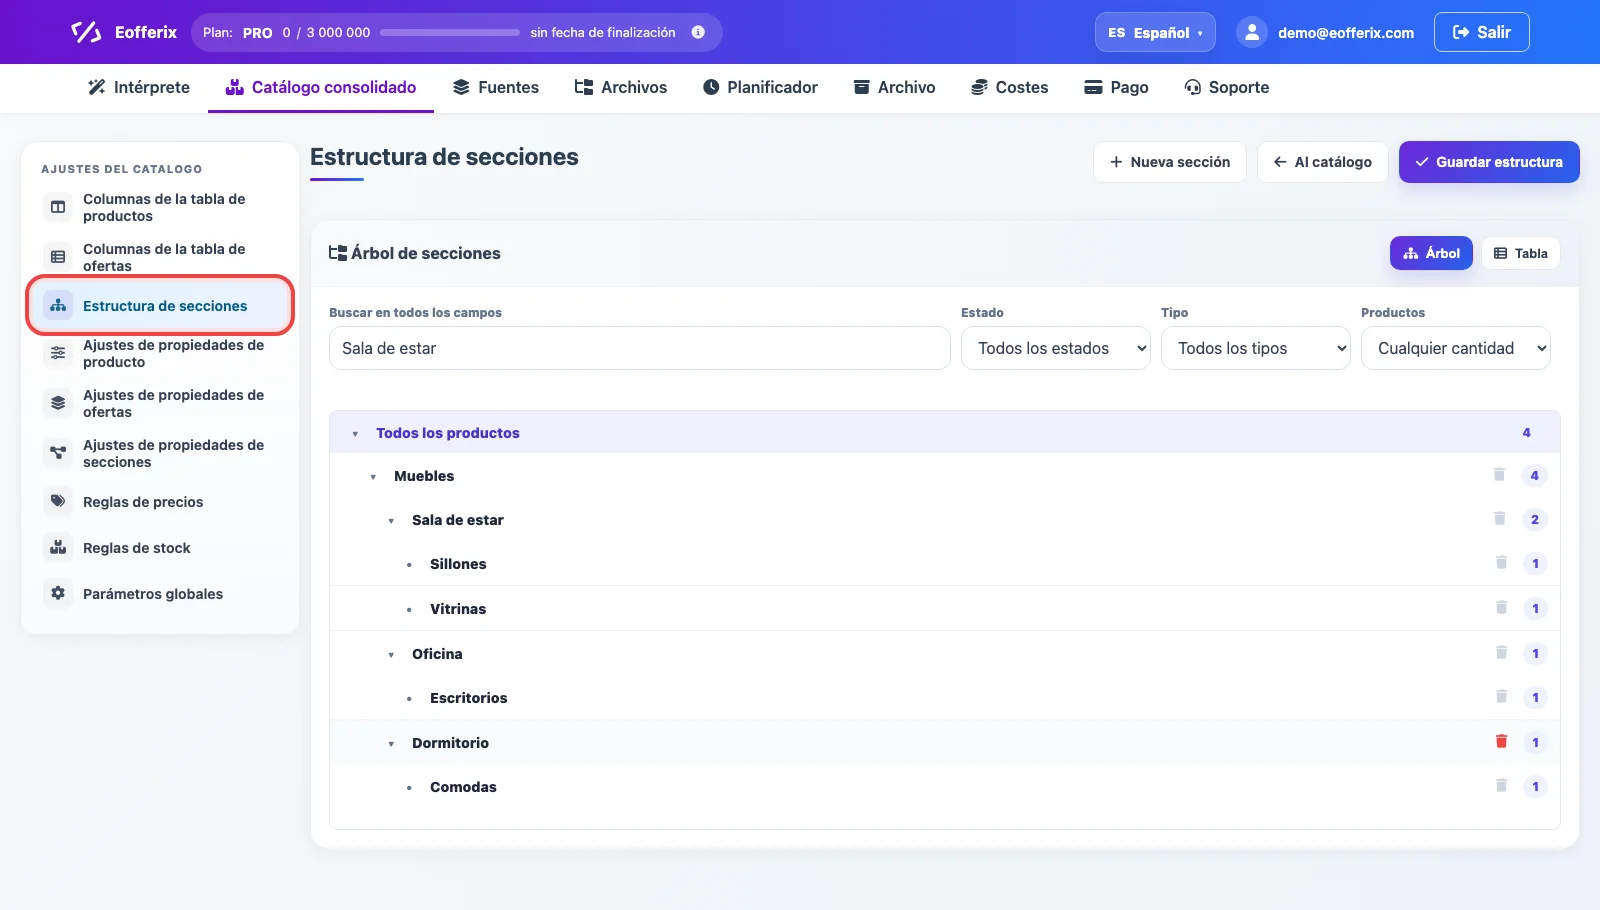The width and height of the screenshot is (1600, 910).
Task: Go to the Fuentes tab
Action: [x=496, y=87]
